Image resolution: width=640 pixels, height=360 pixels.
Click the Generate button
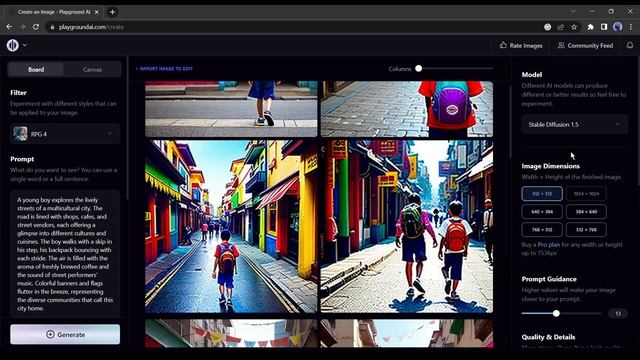[65, 334]
